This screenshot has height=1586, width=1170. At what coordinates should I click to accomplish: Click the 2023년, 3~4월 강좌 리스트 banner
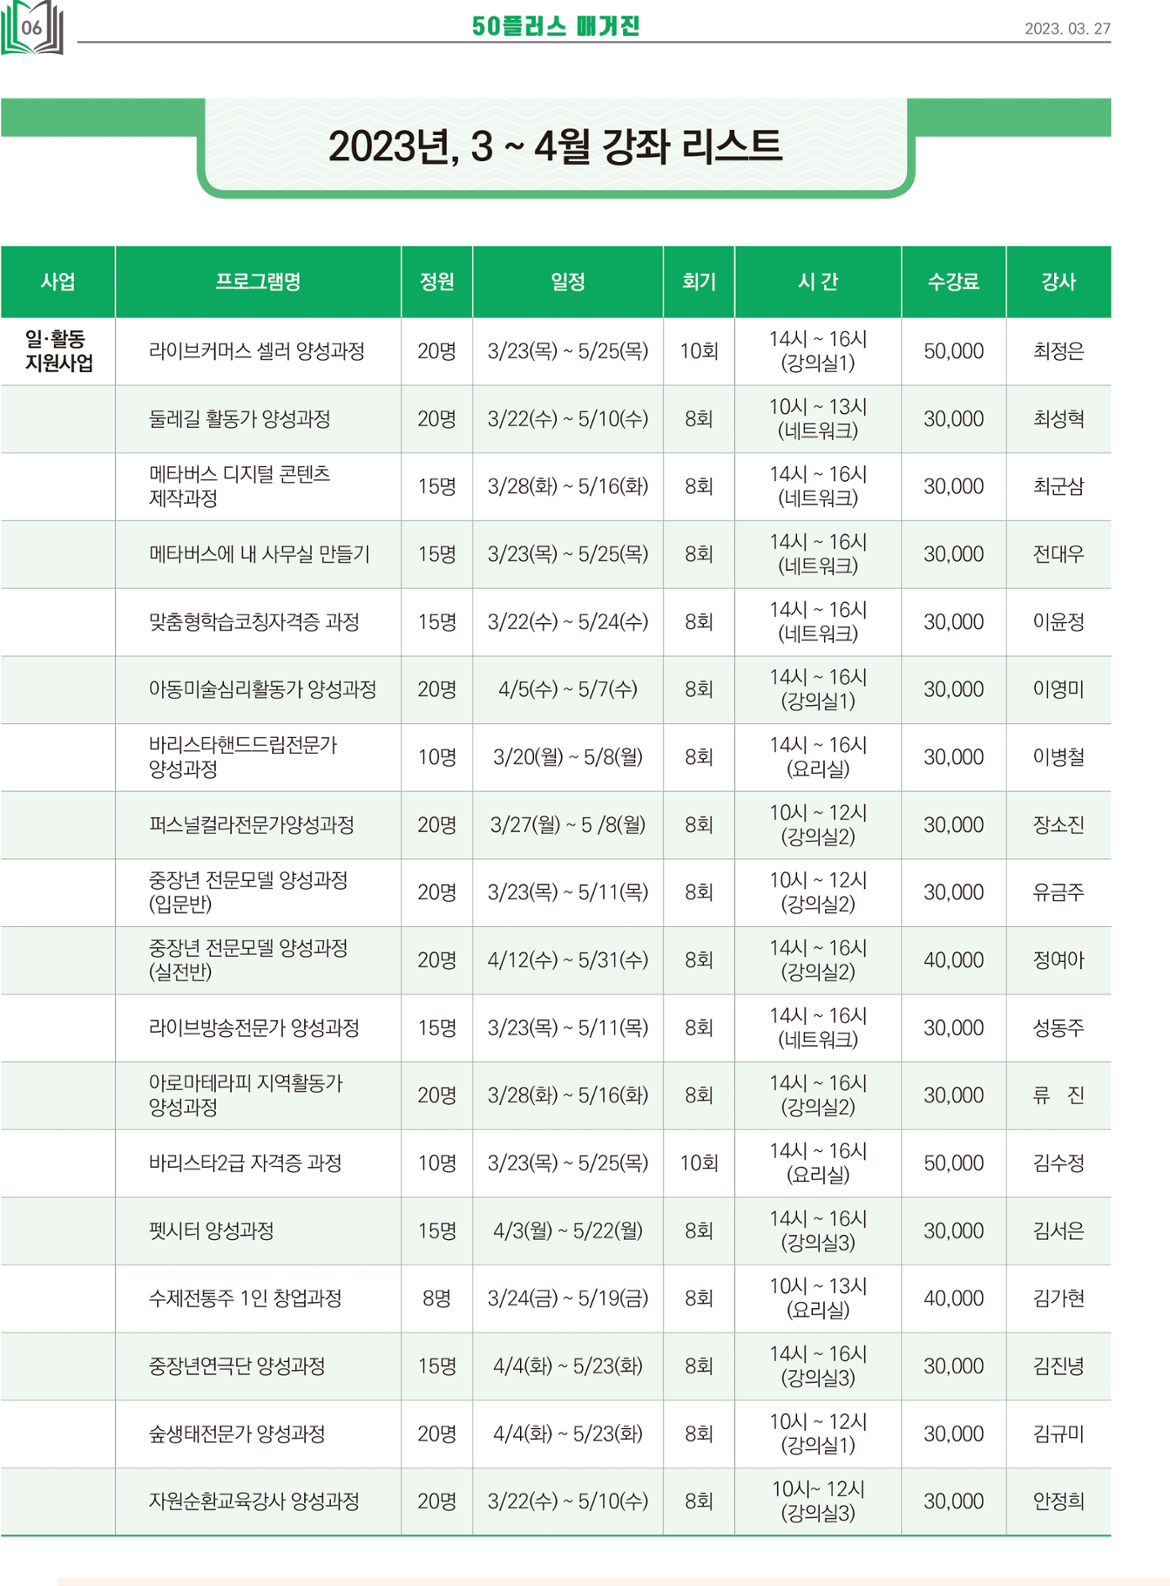tap(555, 148)
